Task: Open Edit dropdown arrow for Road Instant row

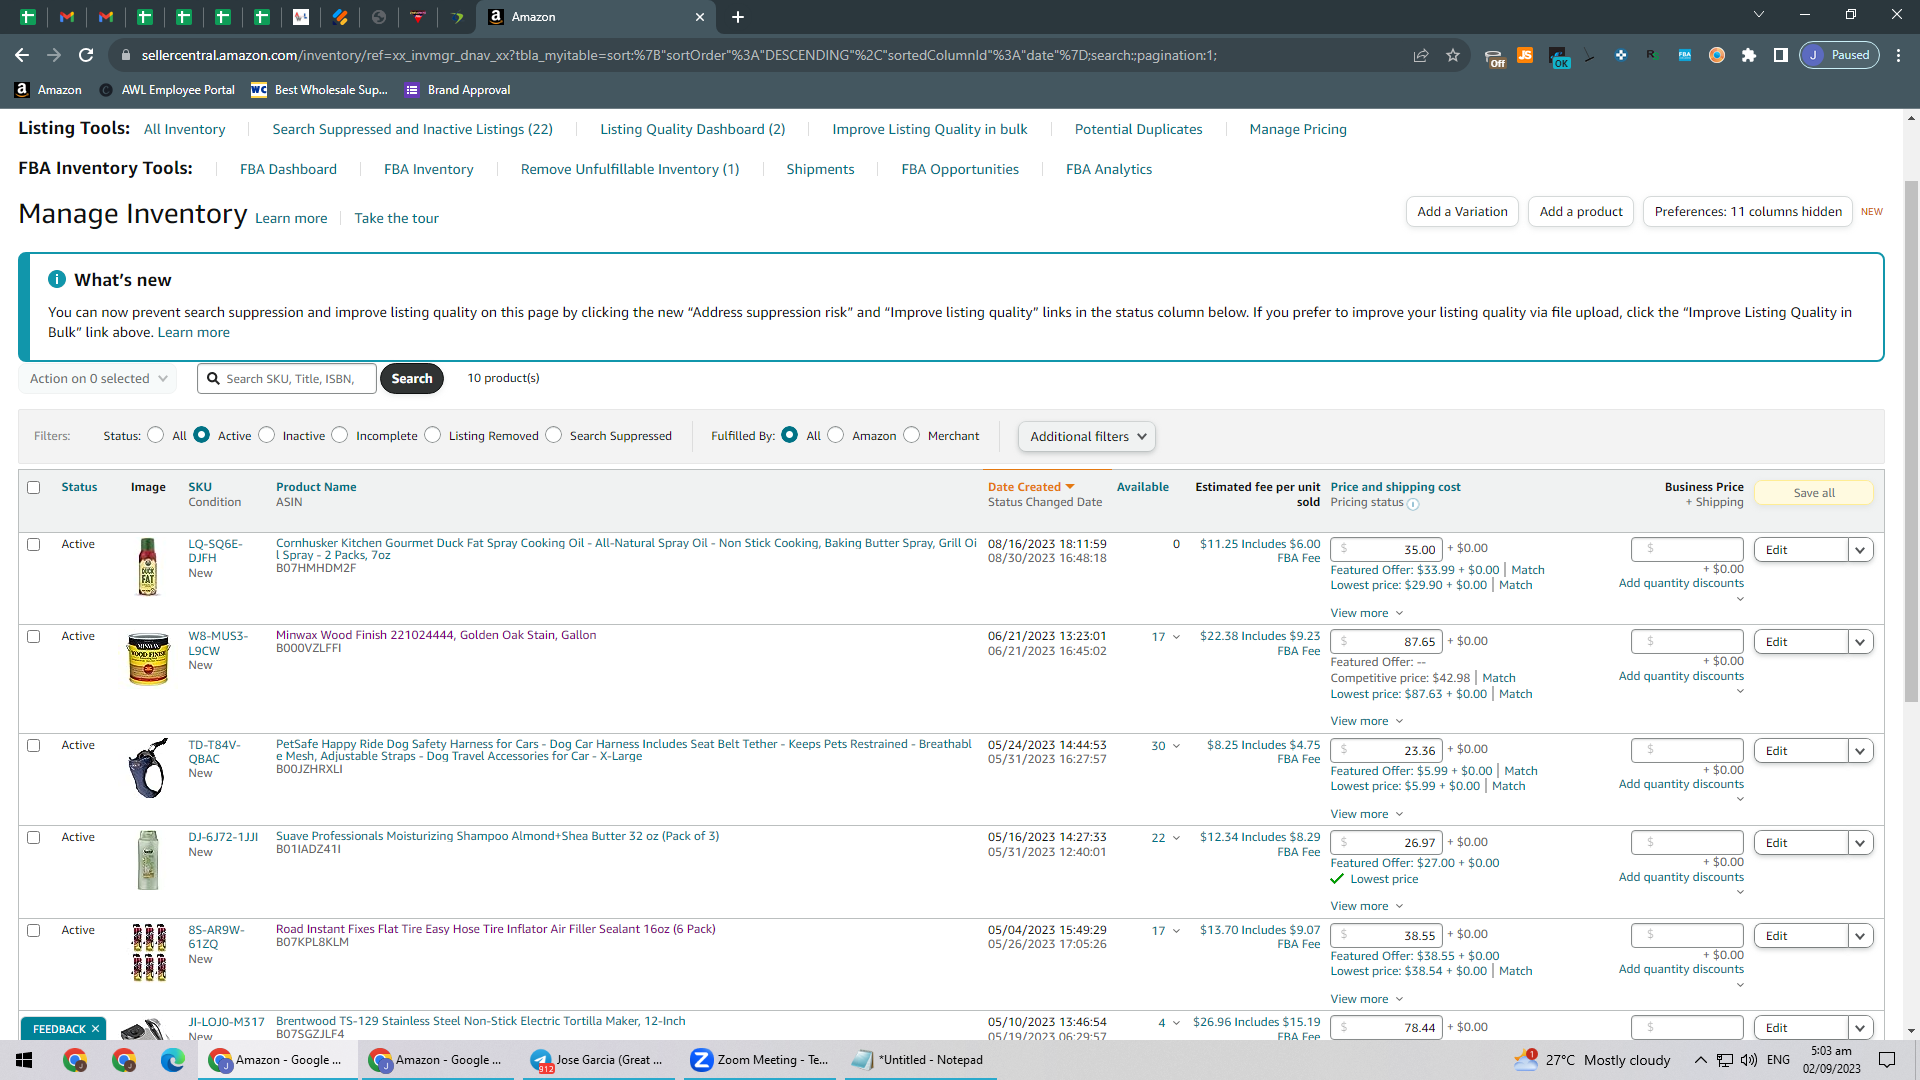Action: 1861,936
